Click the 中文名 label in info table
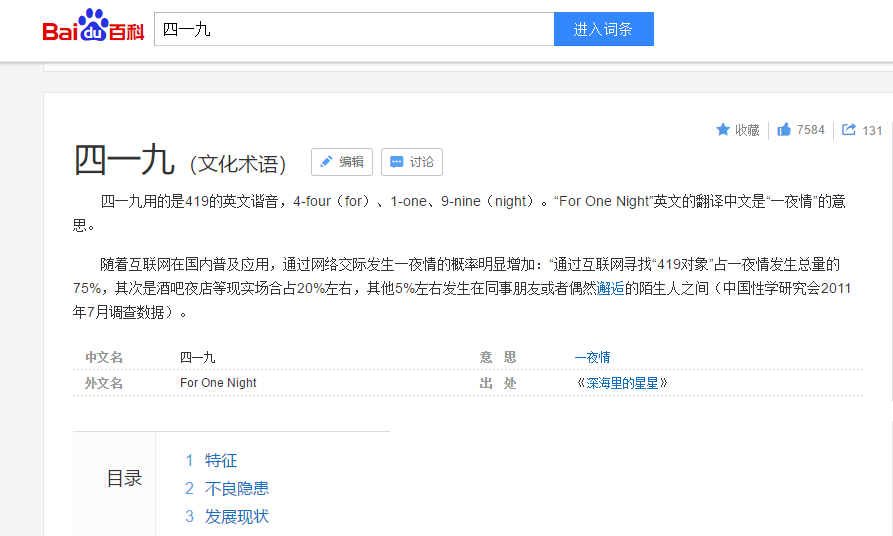The width and height of the screenshot is (893, 536). click(104, 357)
